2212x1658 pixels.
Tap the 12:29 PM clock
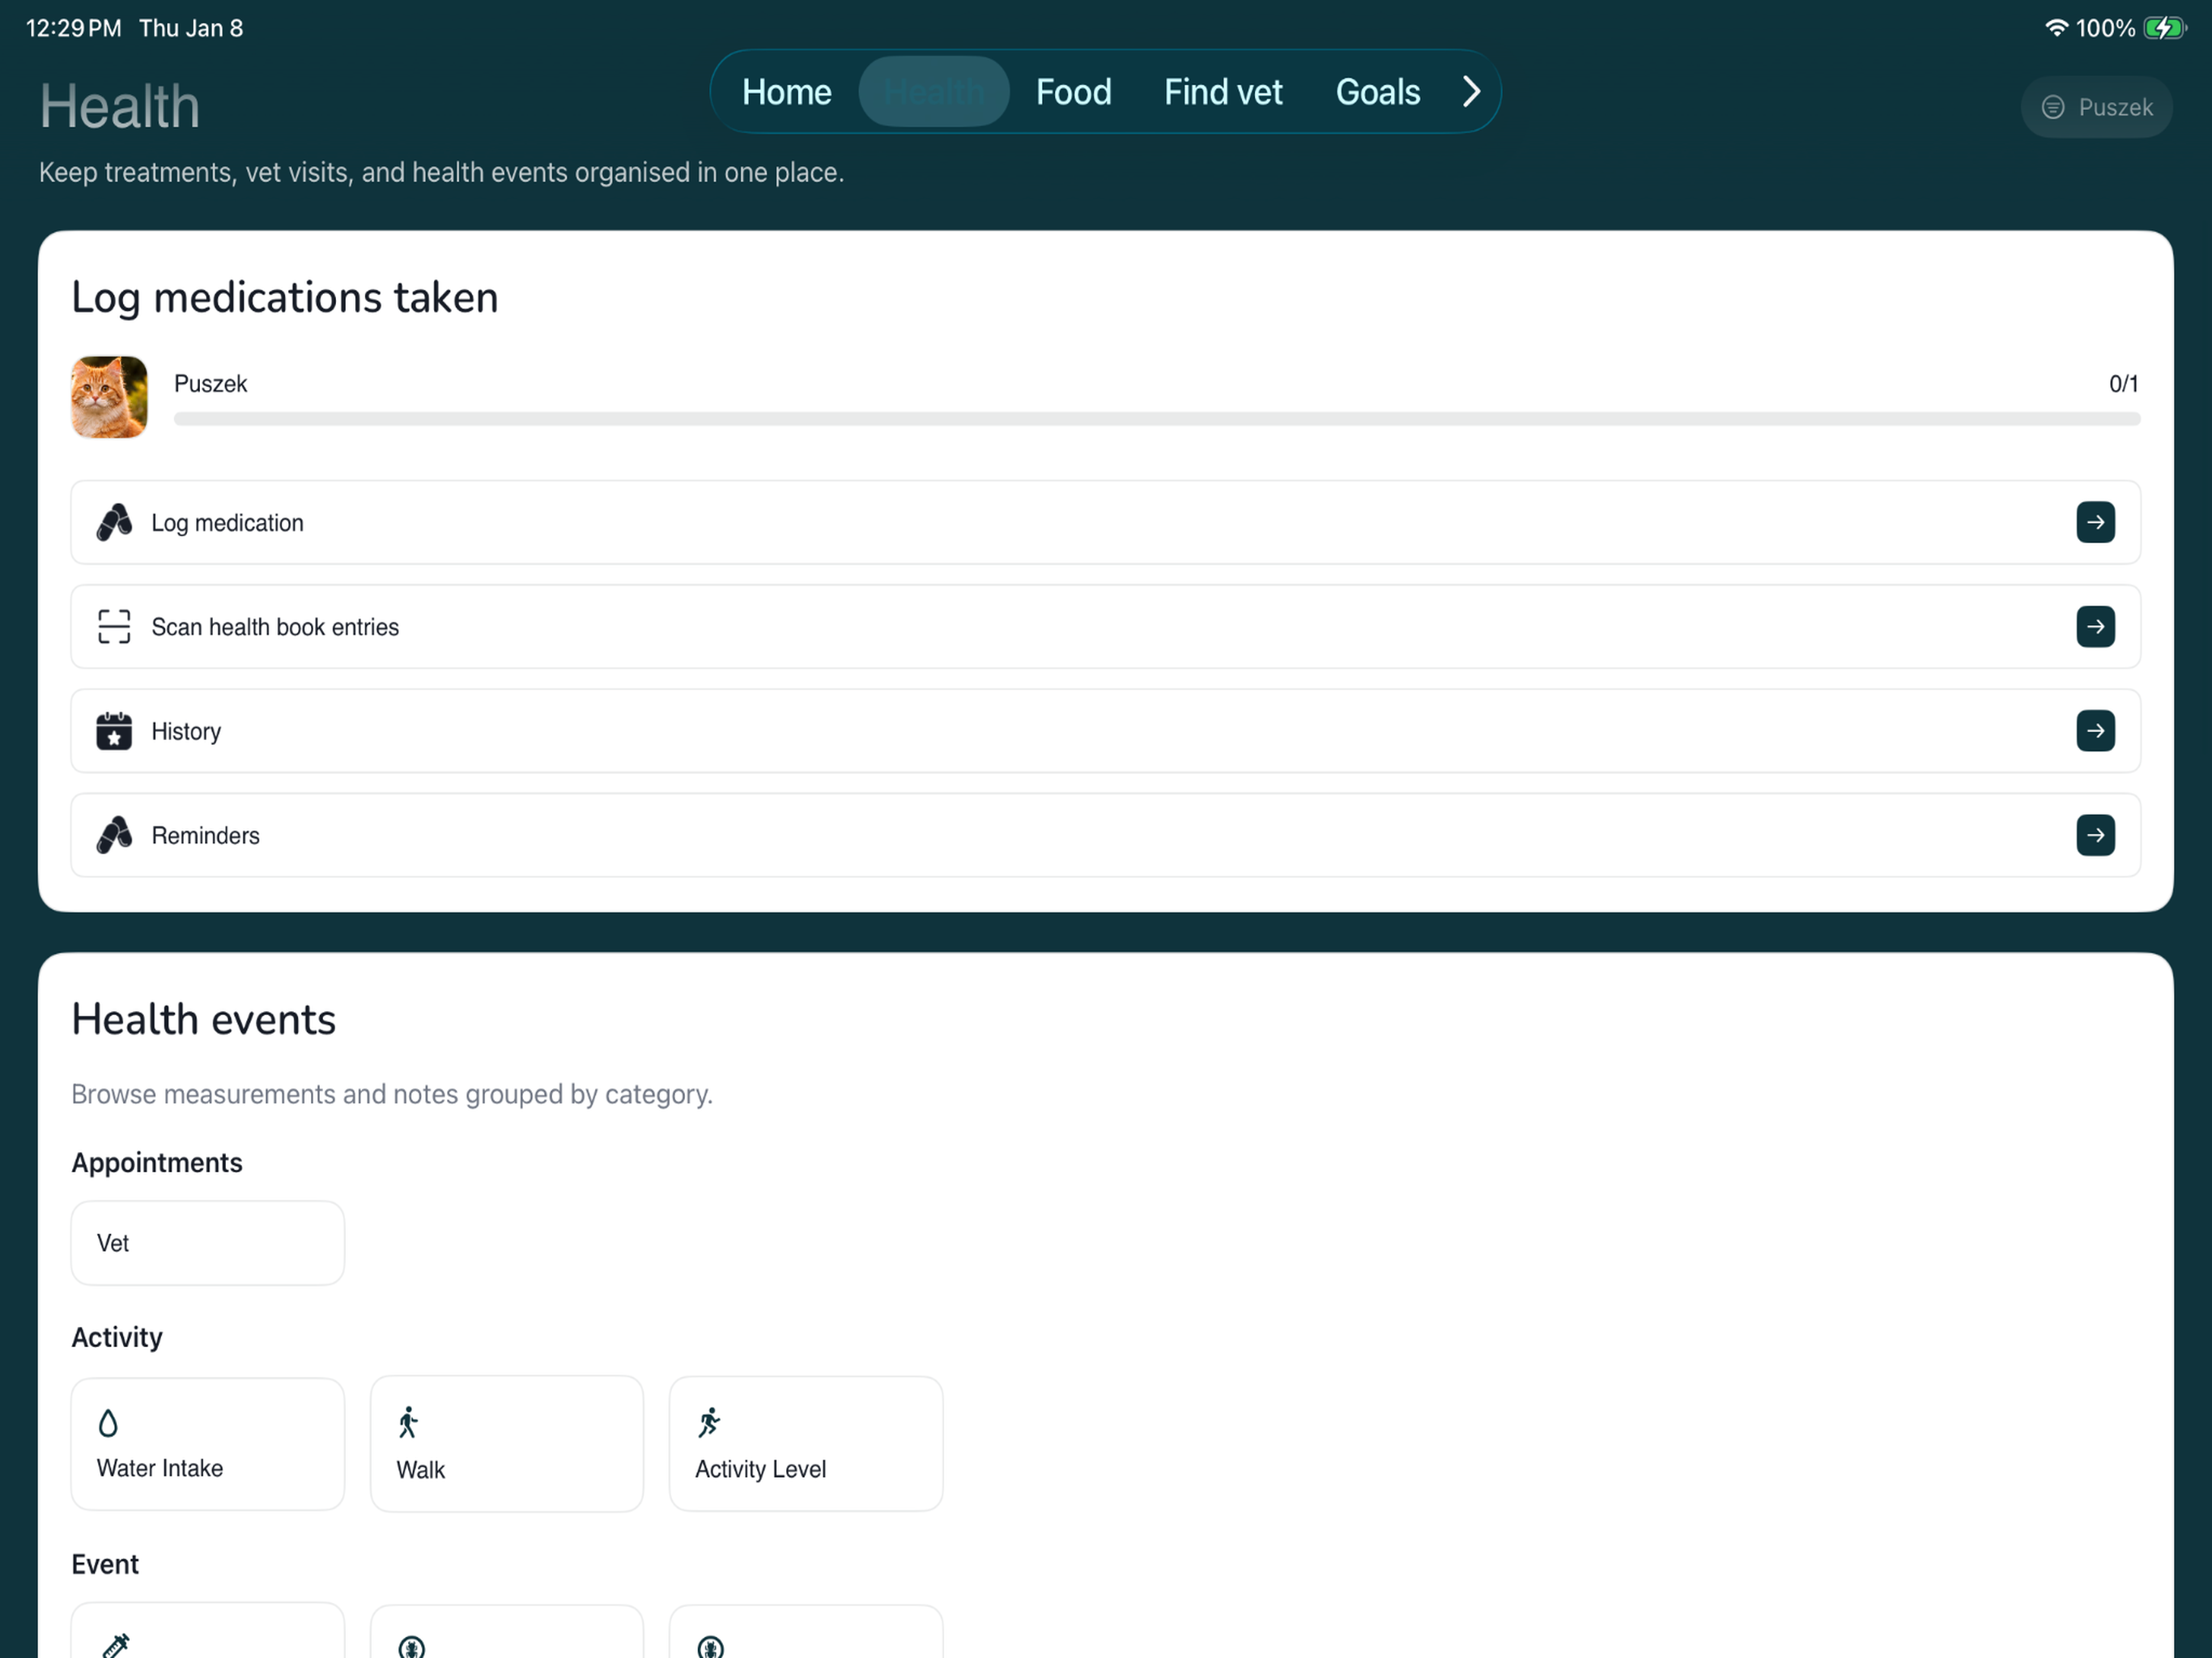pos(73,28)
